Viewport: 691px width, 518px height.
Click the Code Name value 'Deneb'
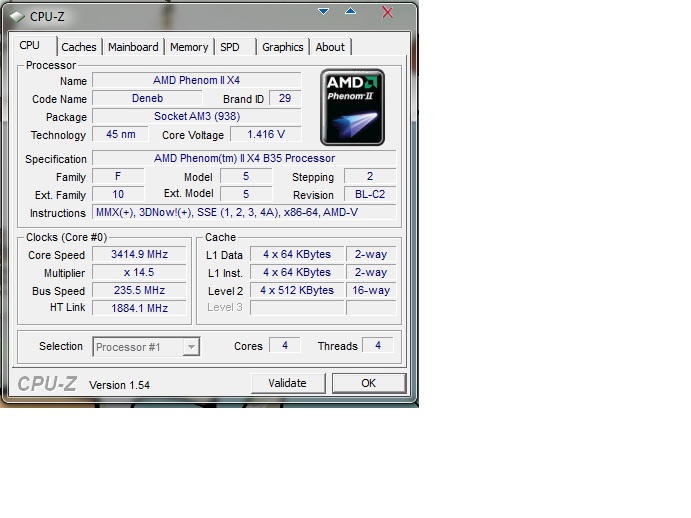pyautogui.click(x=147, y=98)
